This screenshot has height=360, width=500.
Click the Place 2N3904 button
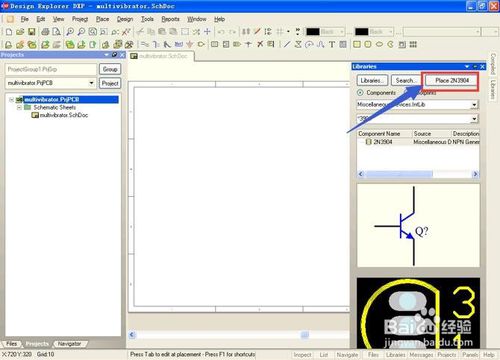click(x=452, y=81)
